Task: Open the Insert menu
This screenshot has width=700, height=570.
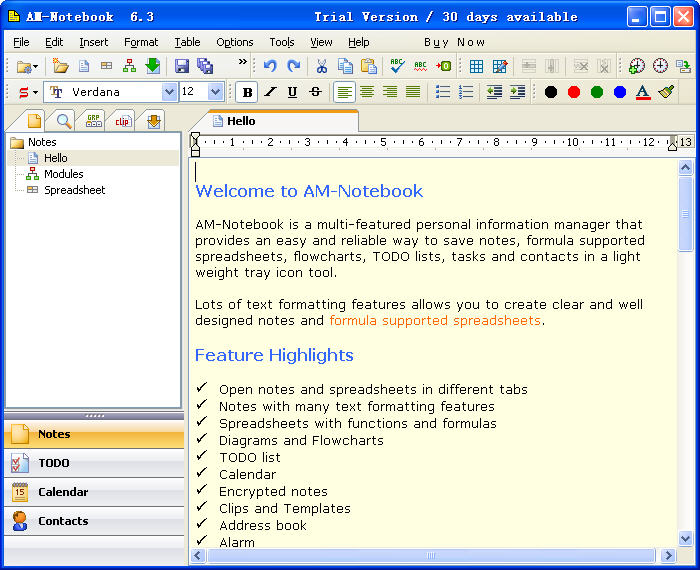Action: click(x=94, y=42)
